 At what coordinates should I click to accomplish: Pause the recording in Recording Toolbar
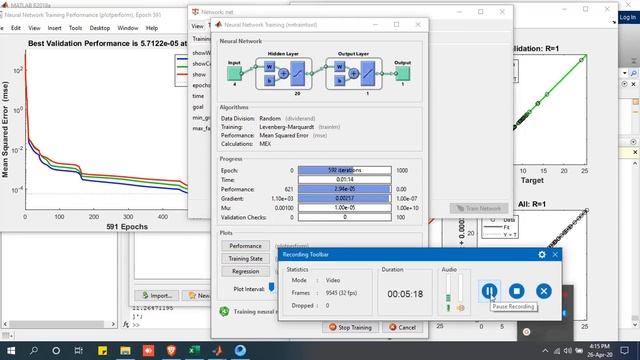[x=489, y=291]
